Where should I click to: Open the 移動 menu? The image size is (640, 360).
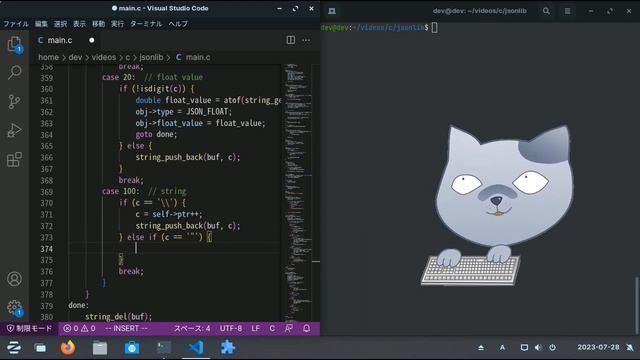pos(98,24)
